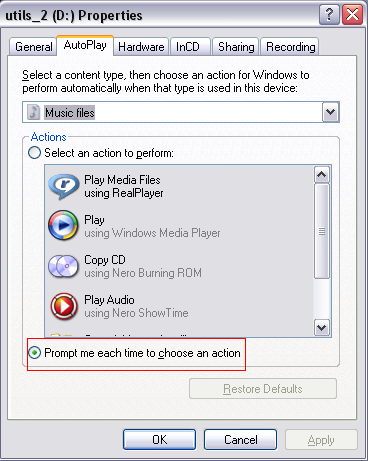Click the Nero Burning ROM Copy CD icon
Screen dimensions: 368x461
tap(63, 266)
